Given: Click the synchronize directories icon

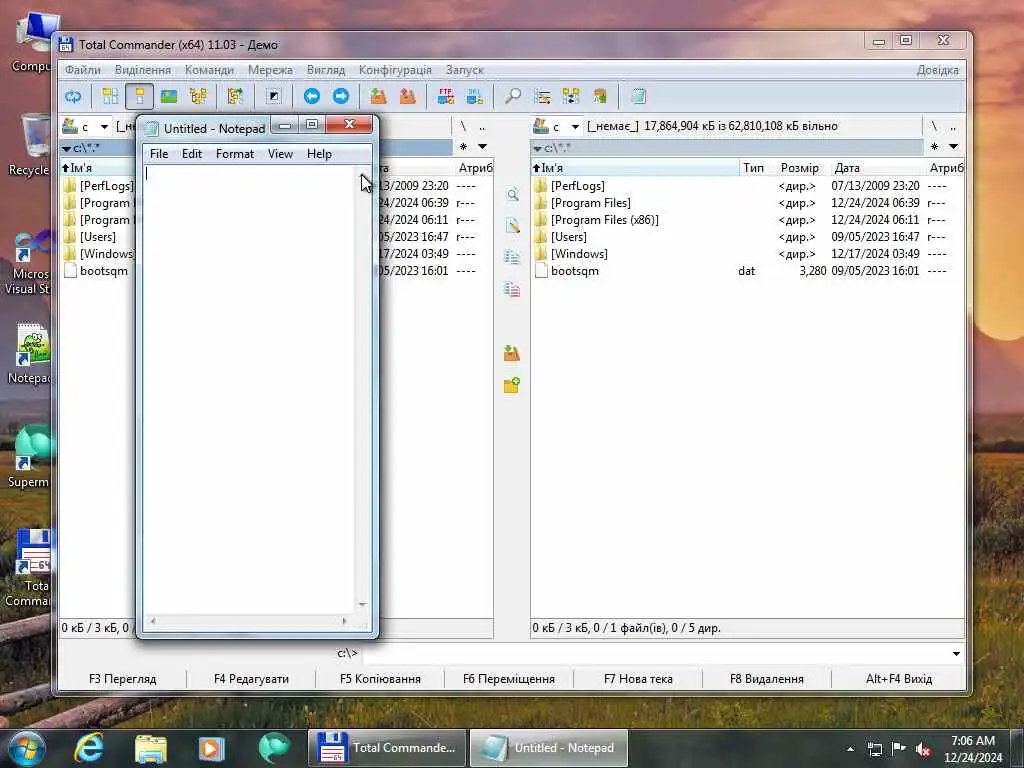Looking at the screenshot, I should point(571,97).
